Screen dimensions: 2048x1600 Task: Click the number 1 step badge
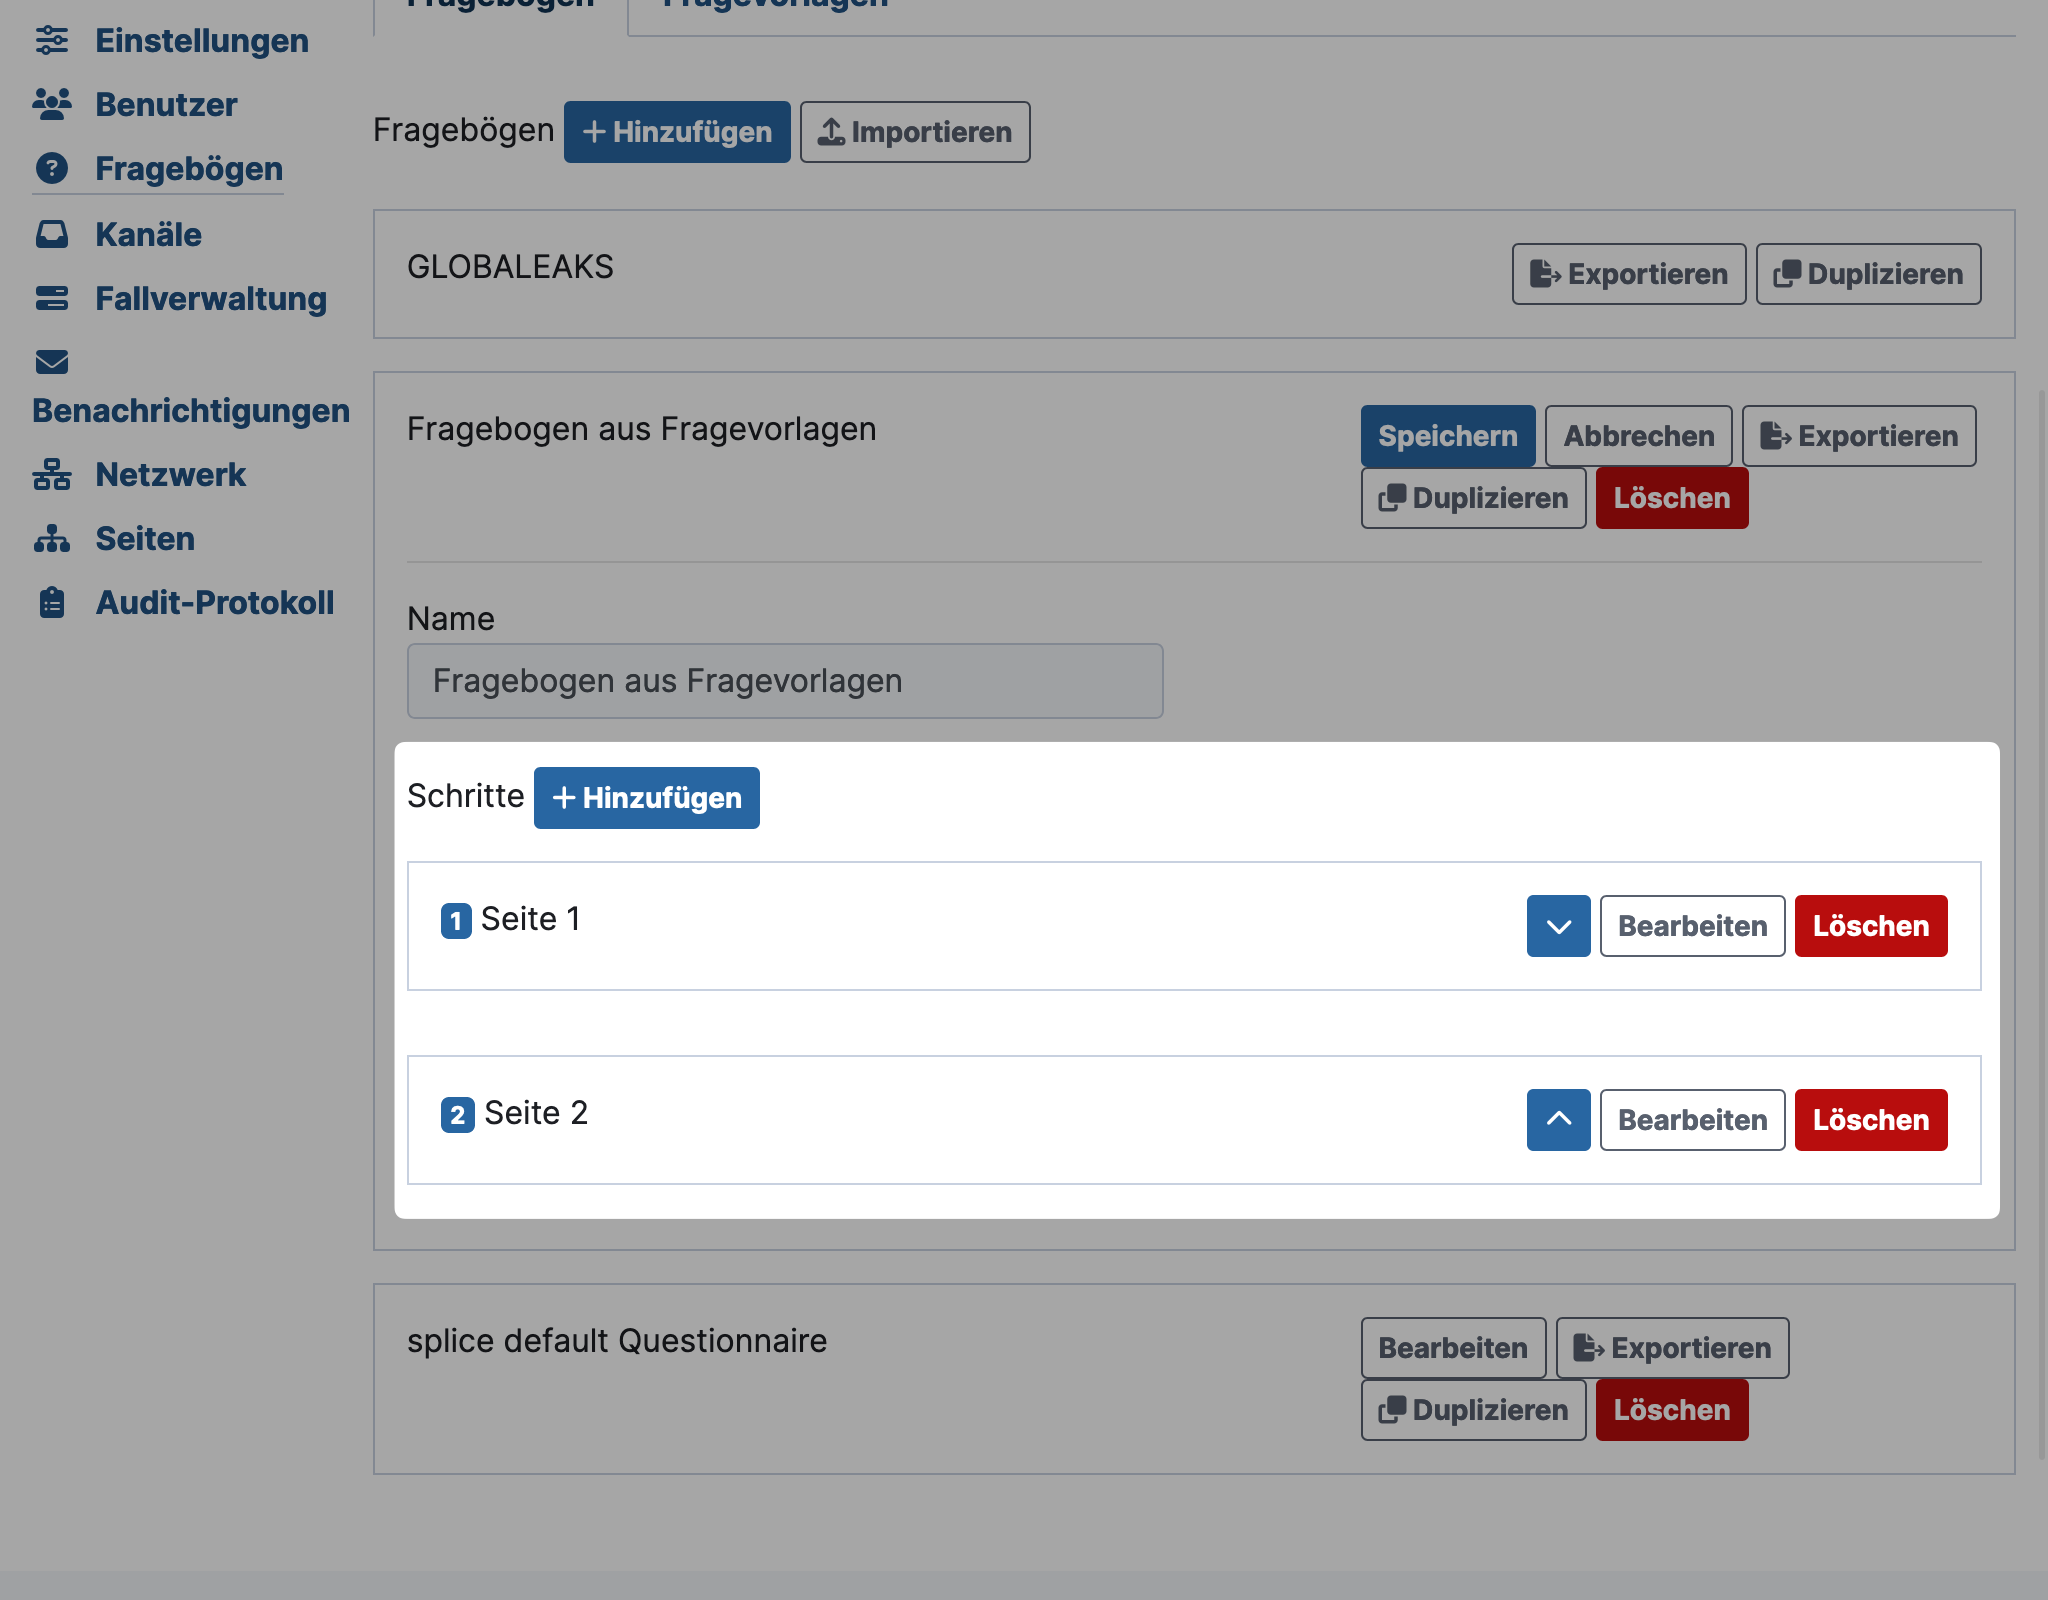point(456,920)
